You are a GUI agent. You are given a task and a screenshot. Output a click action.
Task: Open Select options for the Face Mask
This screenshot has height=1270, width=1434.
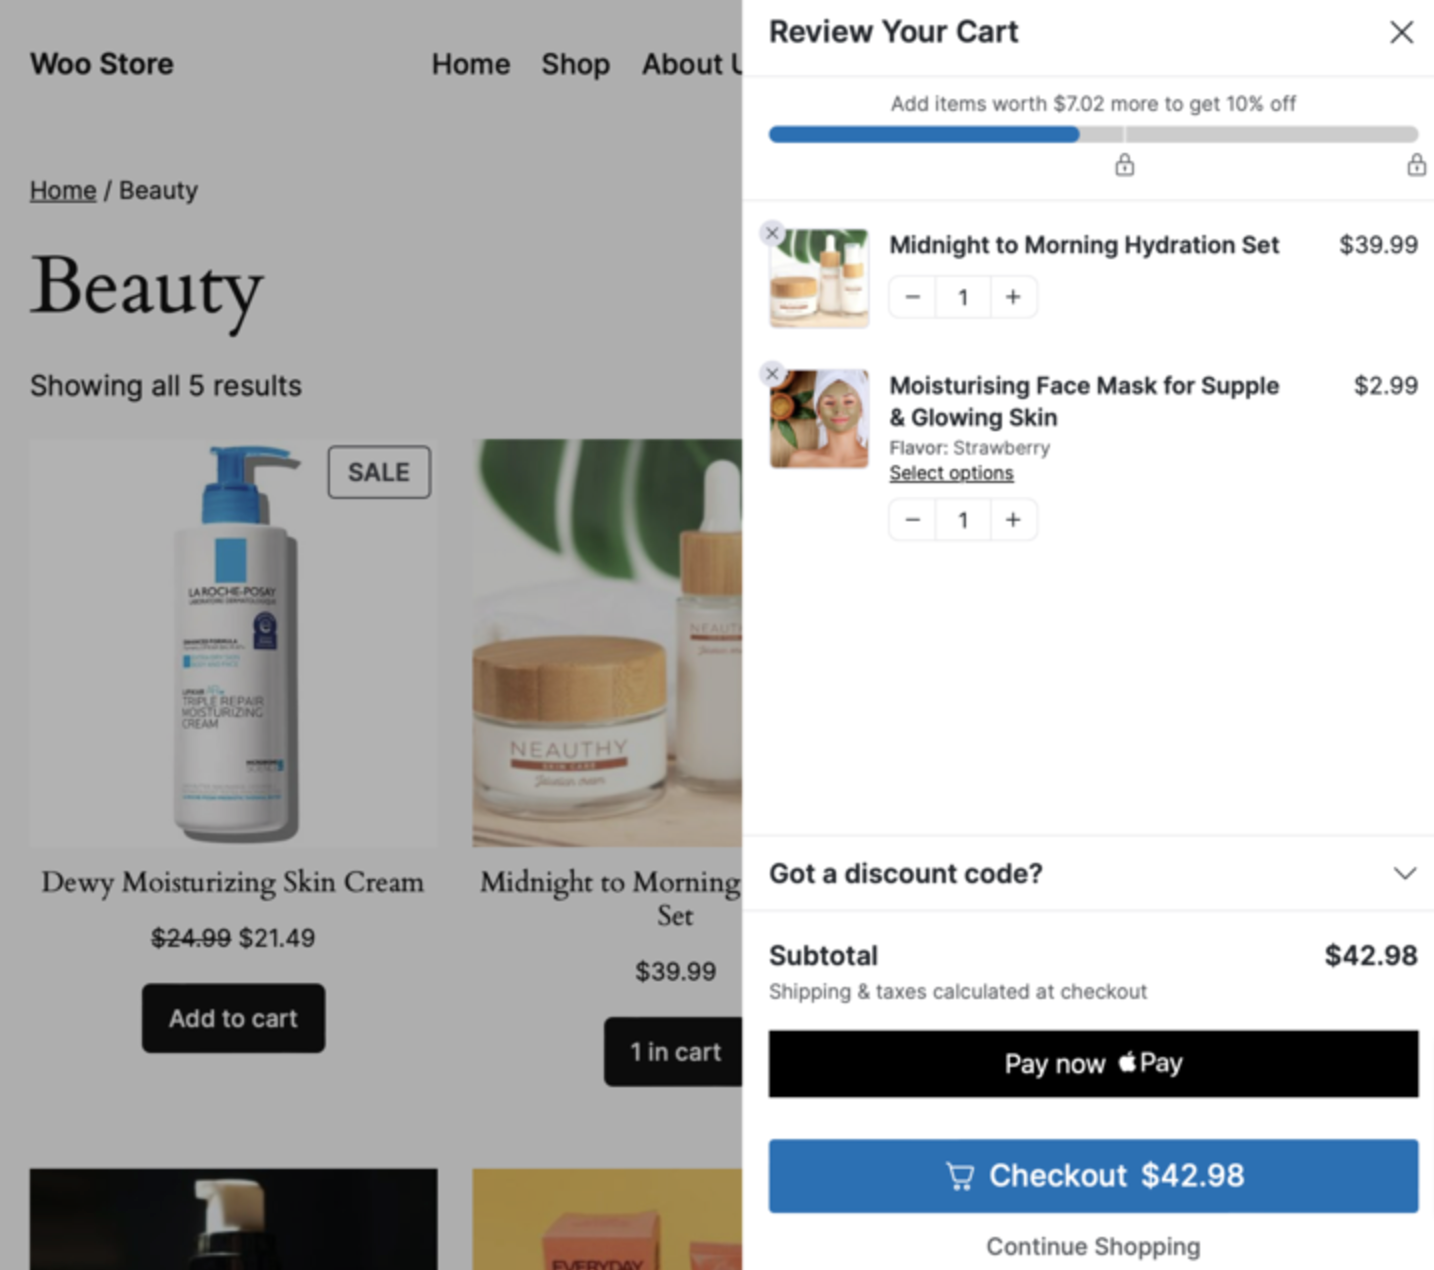click(x=950, y=472)
